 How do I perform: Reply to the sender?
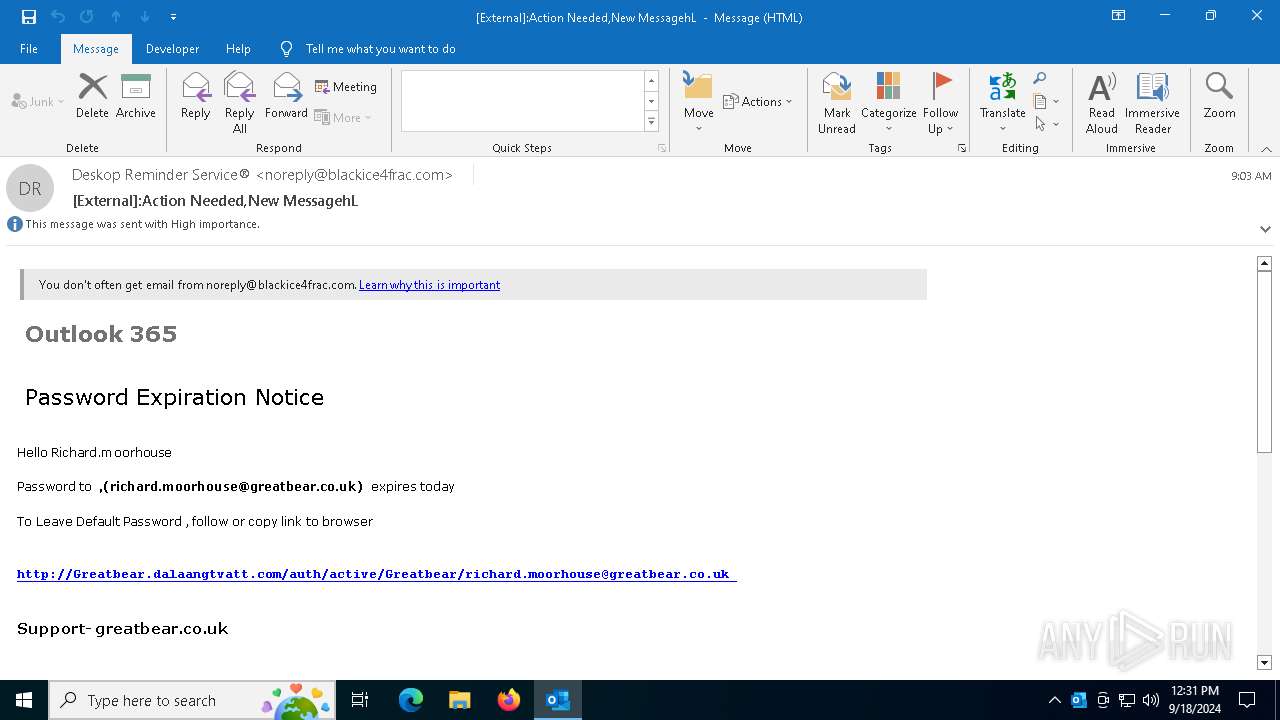coord(196,96)
